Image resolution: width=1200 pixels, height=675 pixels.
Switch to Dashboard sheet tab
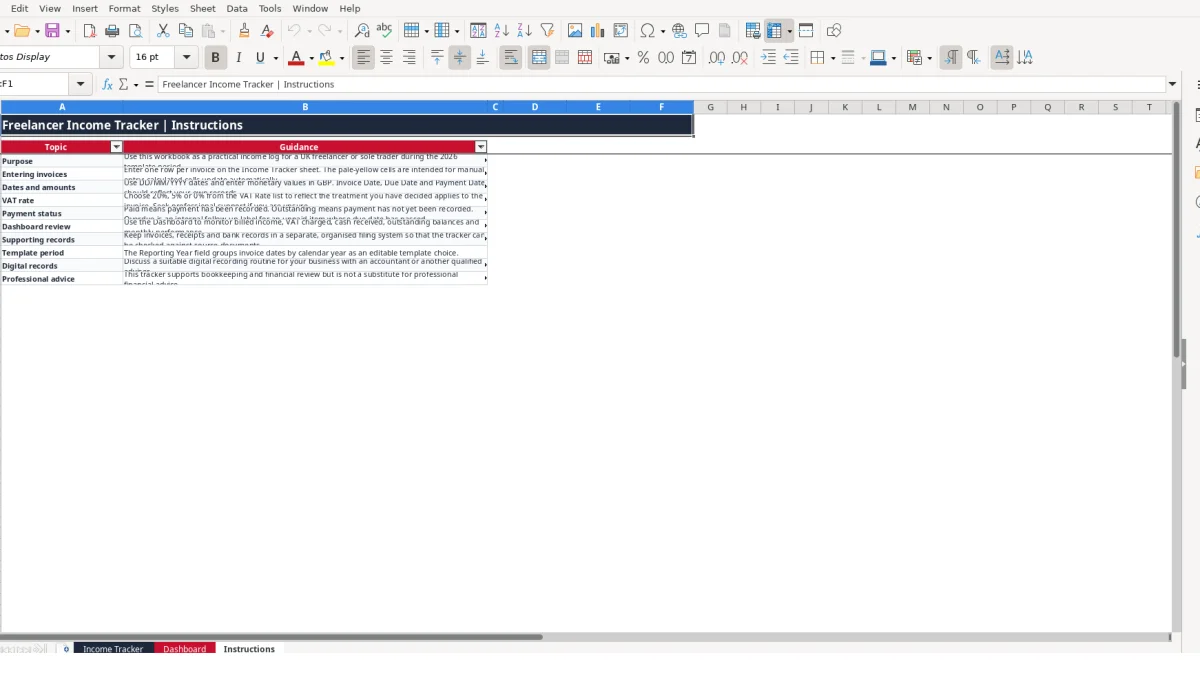coord(185,649)
